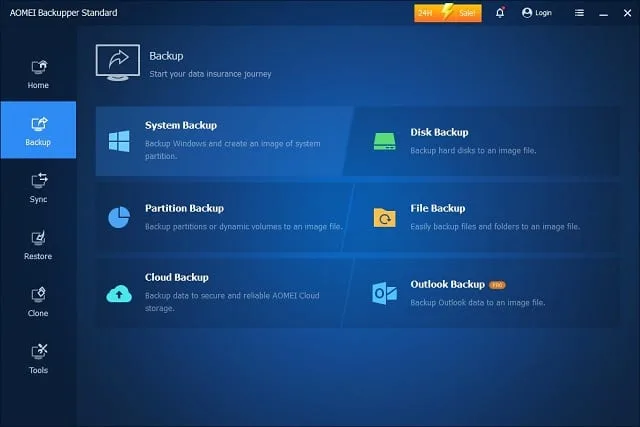Screen dimensions: 640x427
Task: Click the File Backup folder icon
Action: pos(384,218)
